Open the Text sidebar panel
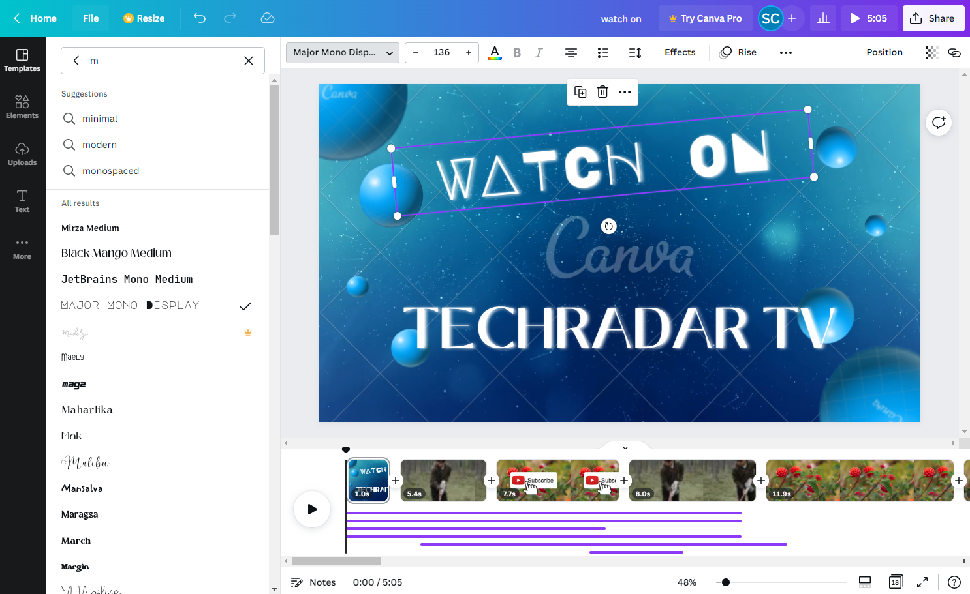This screenshot has width=970, height=594. coord(22,201)
